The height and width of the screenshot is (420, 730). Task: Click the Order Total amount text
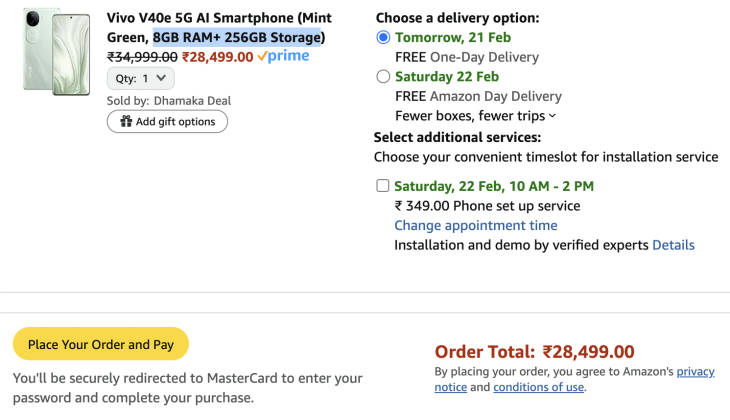[x=588, y=351]
